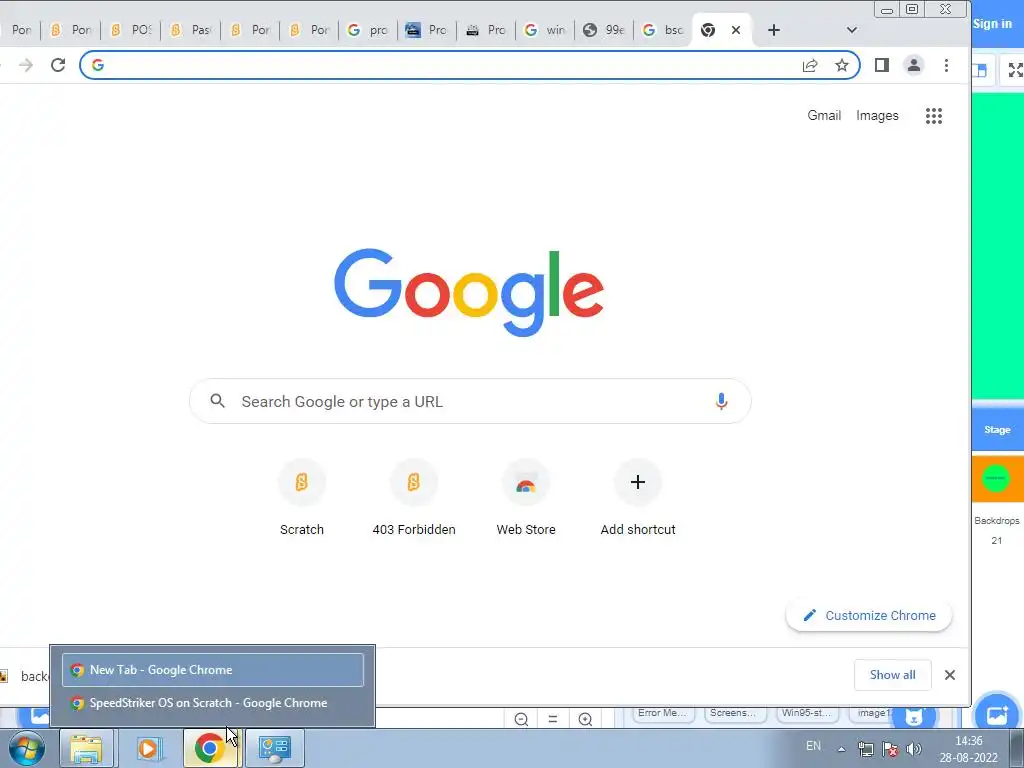Select SpeedStriker OS on Scratch window in list

click(213, 703)
